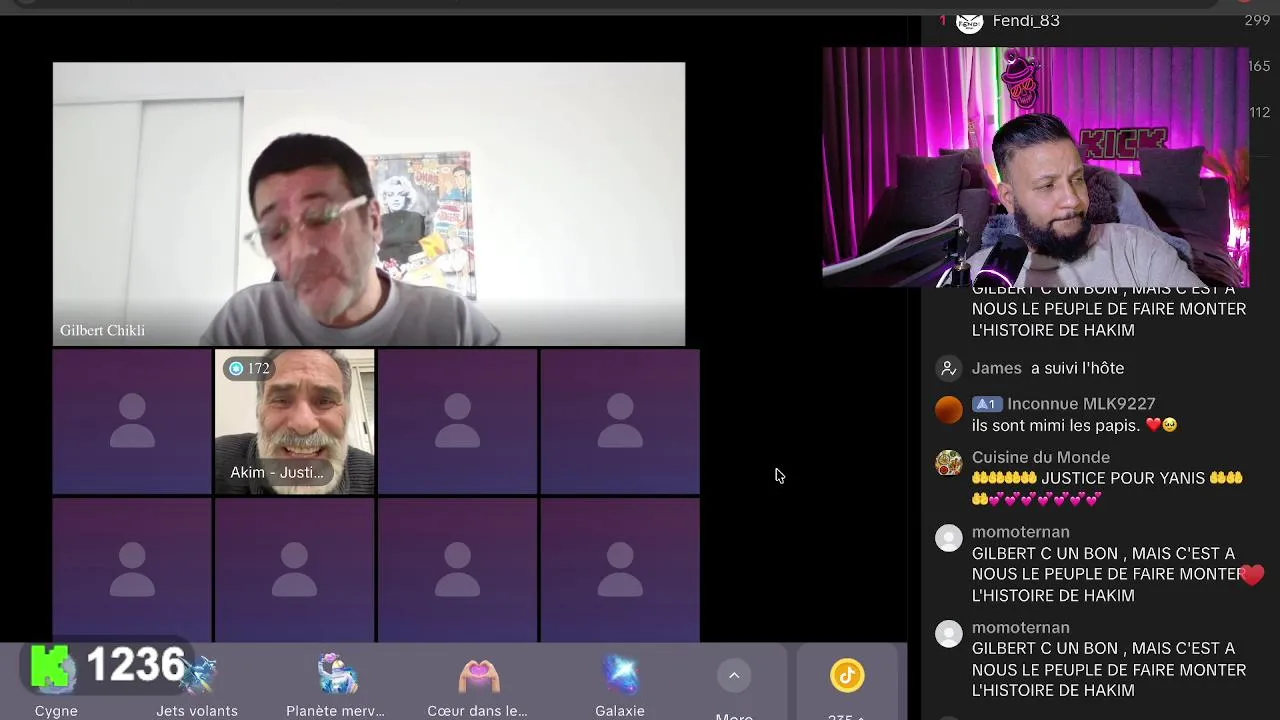This screenshot has width=1280, height=720.
Task: Open Inconnue MLK9227's orange avatar
Action: tap(948, 409)
